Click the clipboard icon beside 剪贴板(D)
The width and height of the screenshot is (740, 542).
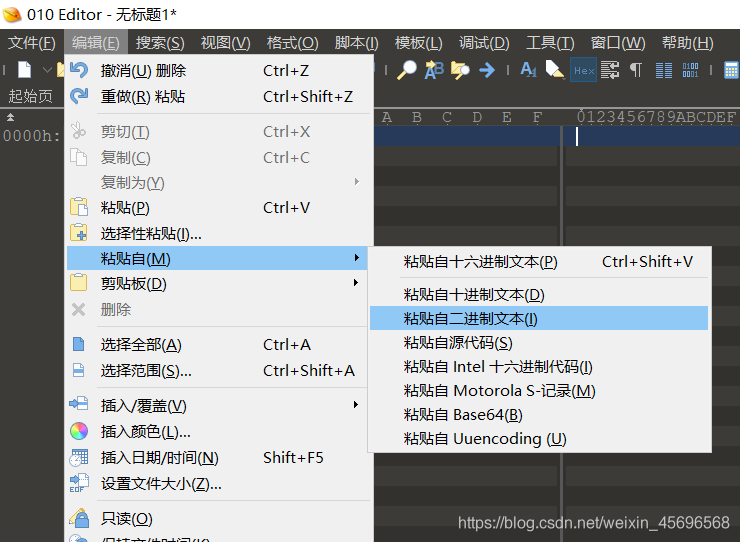(79, 282)
